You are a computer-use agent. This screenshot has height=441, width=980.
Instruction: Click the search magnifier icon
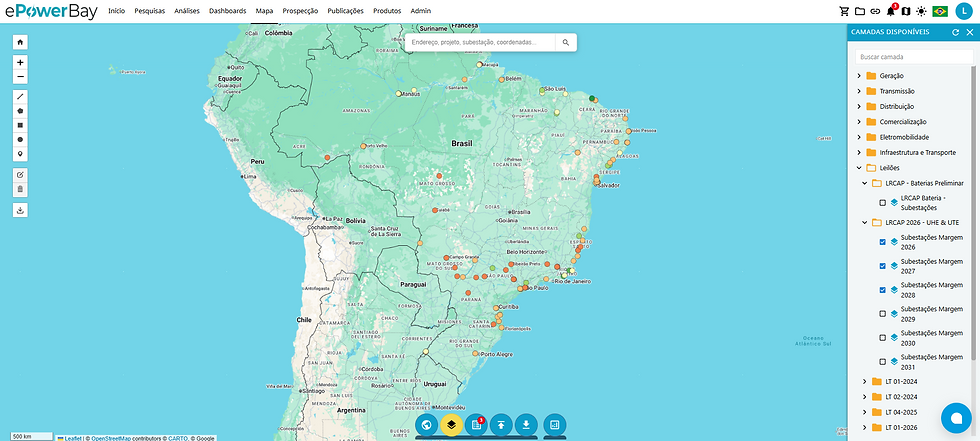[566, 42]
